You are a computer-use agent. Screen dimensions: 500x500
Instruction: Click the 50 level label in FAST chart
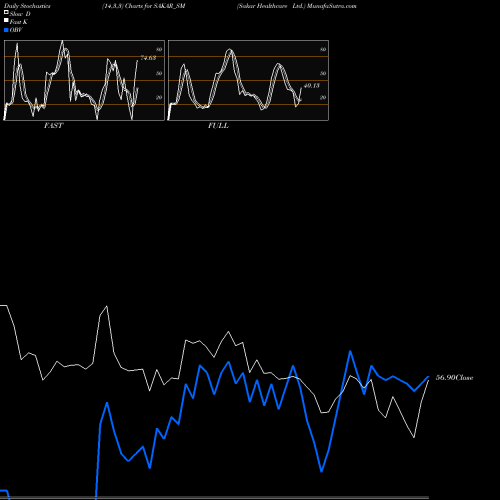coord(159,73)
